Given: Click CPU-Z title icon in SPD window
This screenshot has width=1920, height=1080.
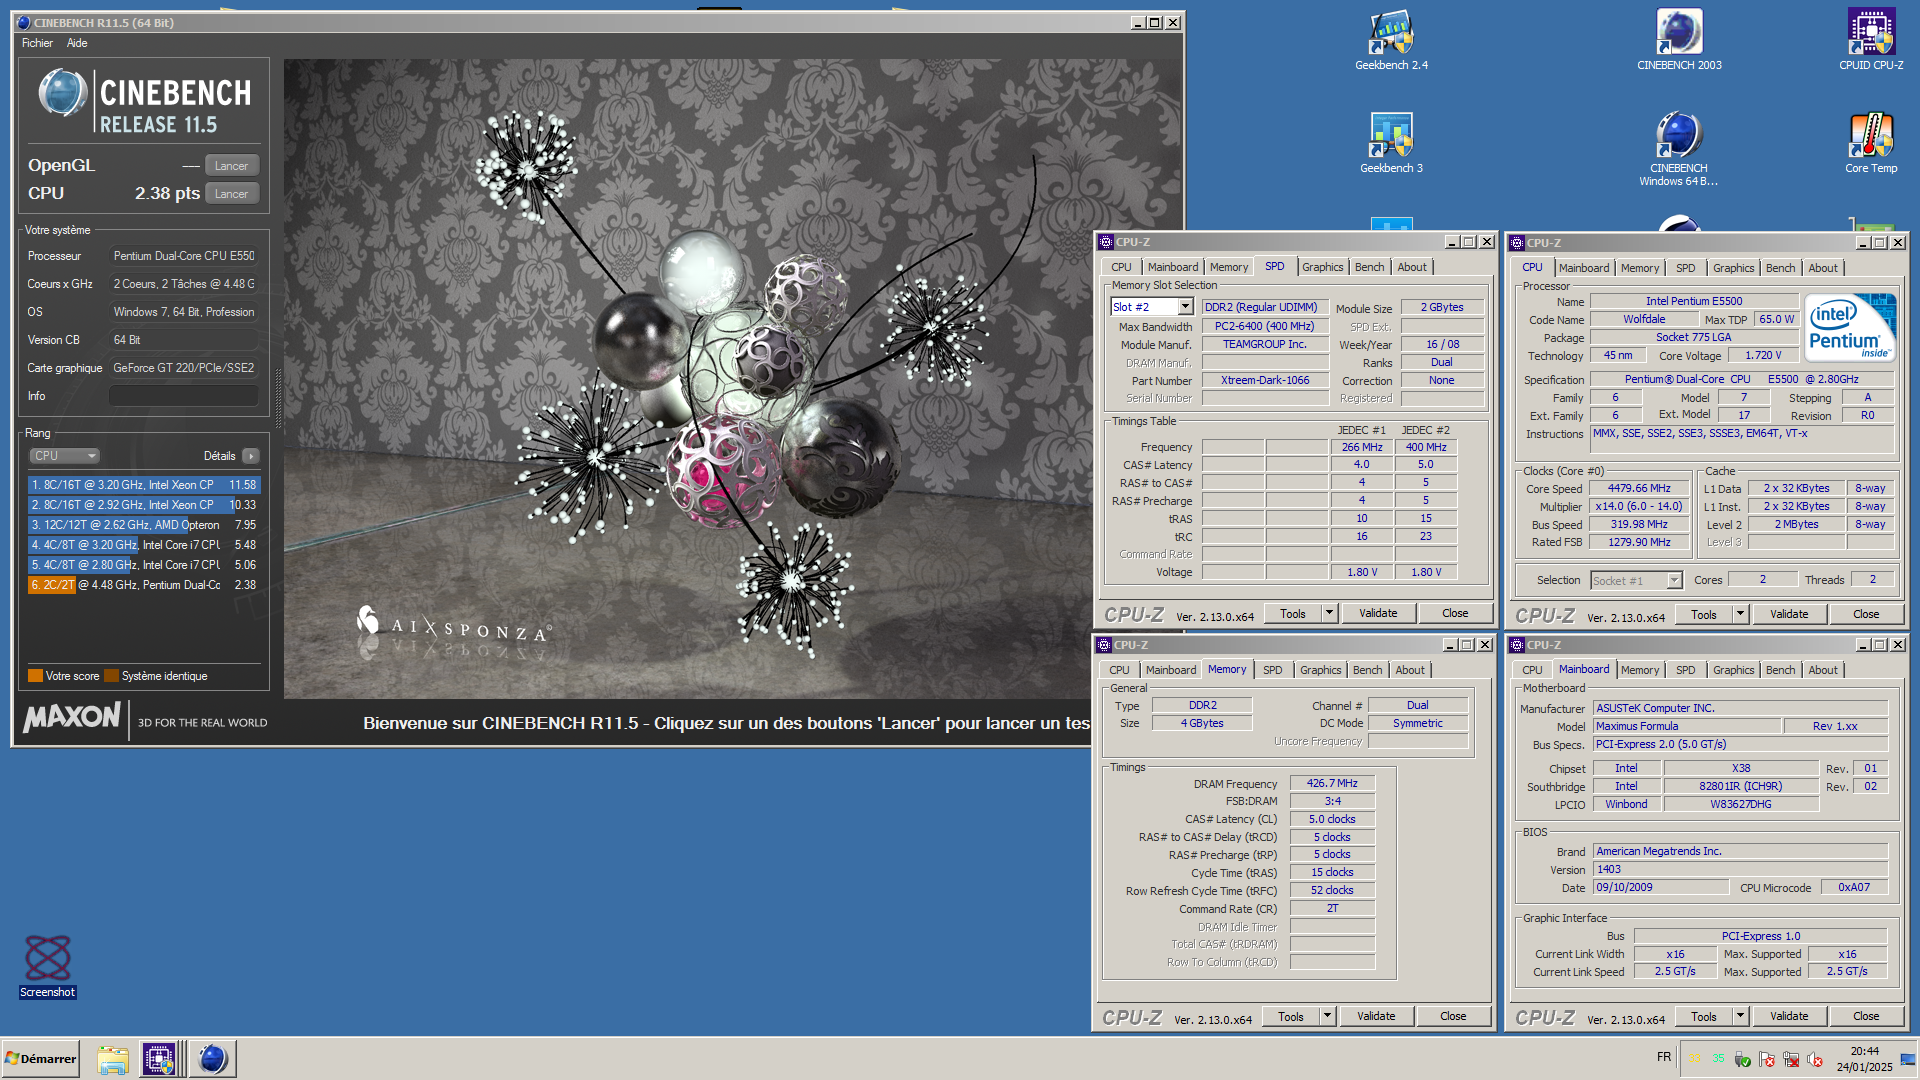Looking at the screenshot, I should 1106,242.
